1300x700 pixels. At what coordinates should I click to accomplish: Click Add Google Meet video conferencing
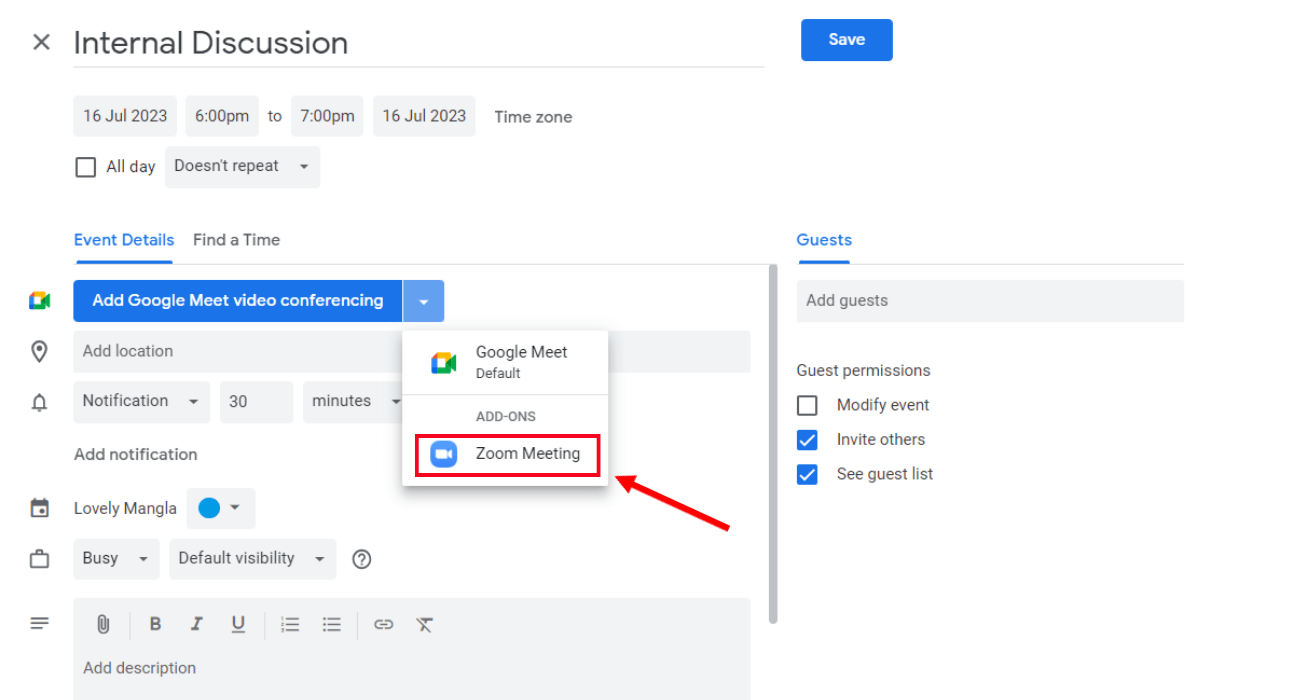pos(238,301)
